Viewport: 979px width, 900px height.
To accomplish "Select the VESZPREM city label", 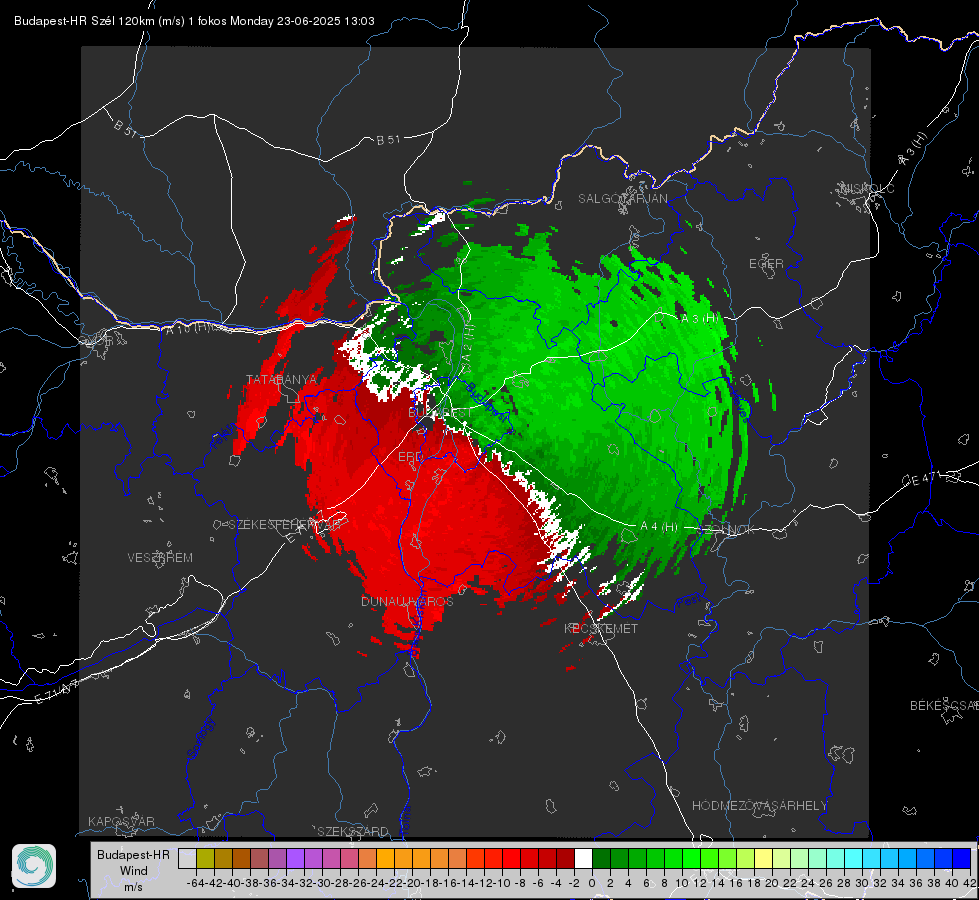I will (x=160, y=557).
